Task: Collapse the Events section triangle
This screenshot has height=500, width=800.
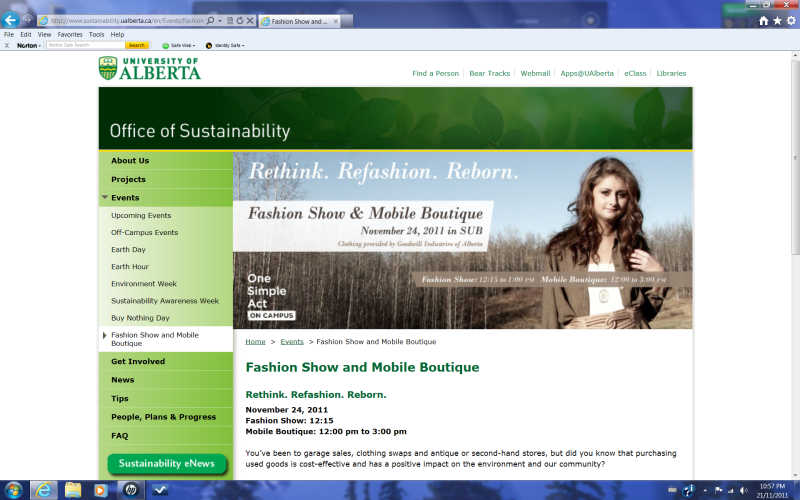Action: click(105, 197)
